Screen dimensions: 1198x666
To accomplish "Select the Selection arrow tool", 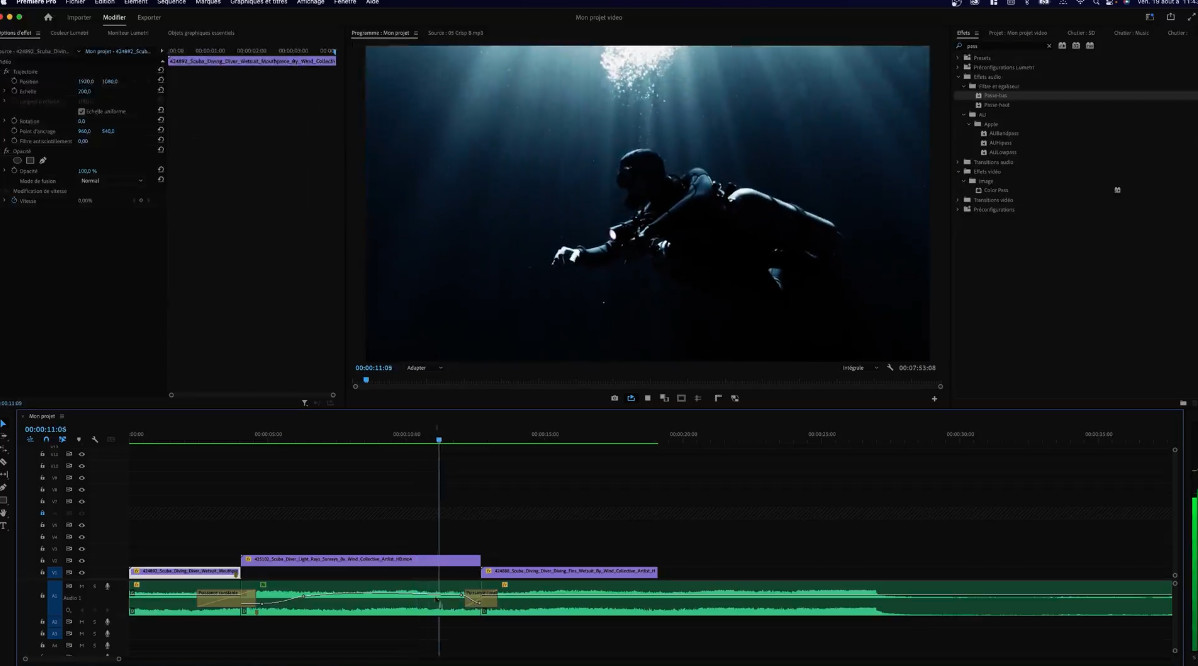I will tap(3, 424).
